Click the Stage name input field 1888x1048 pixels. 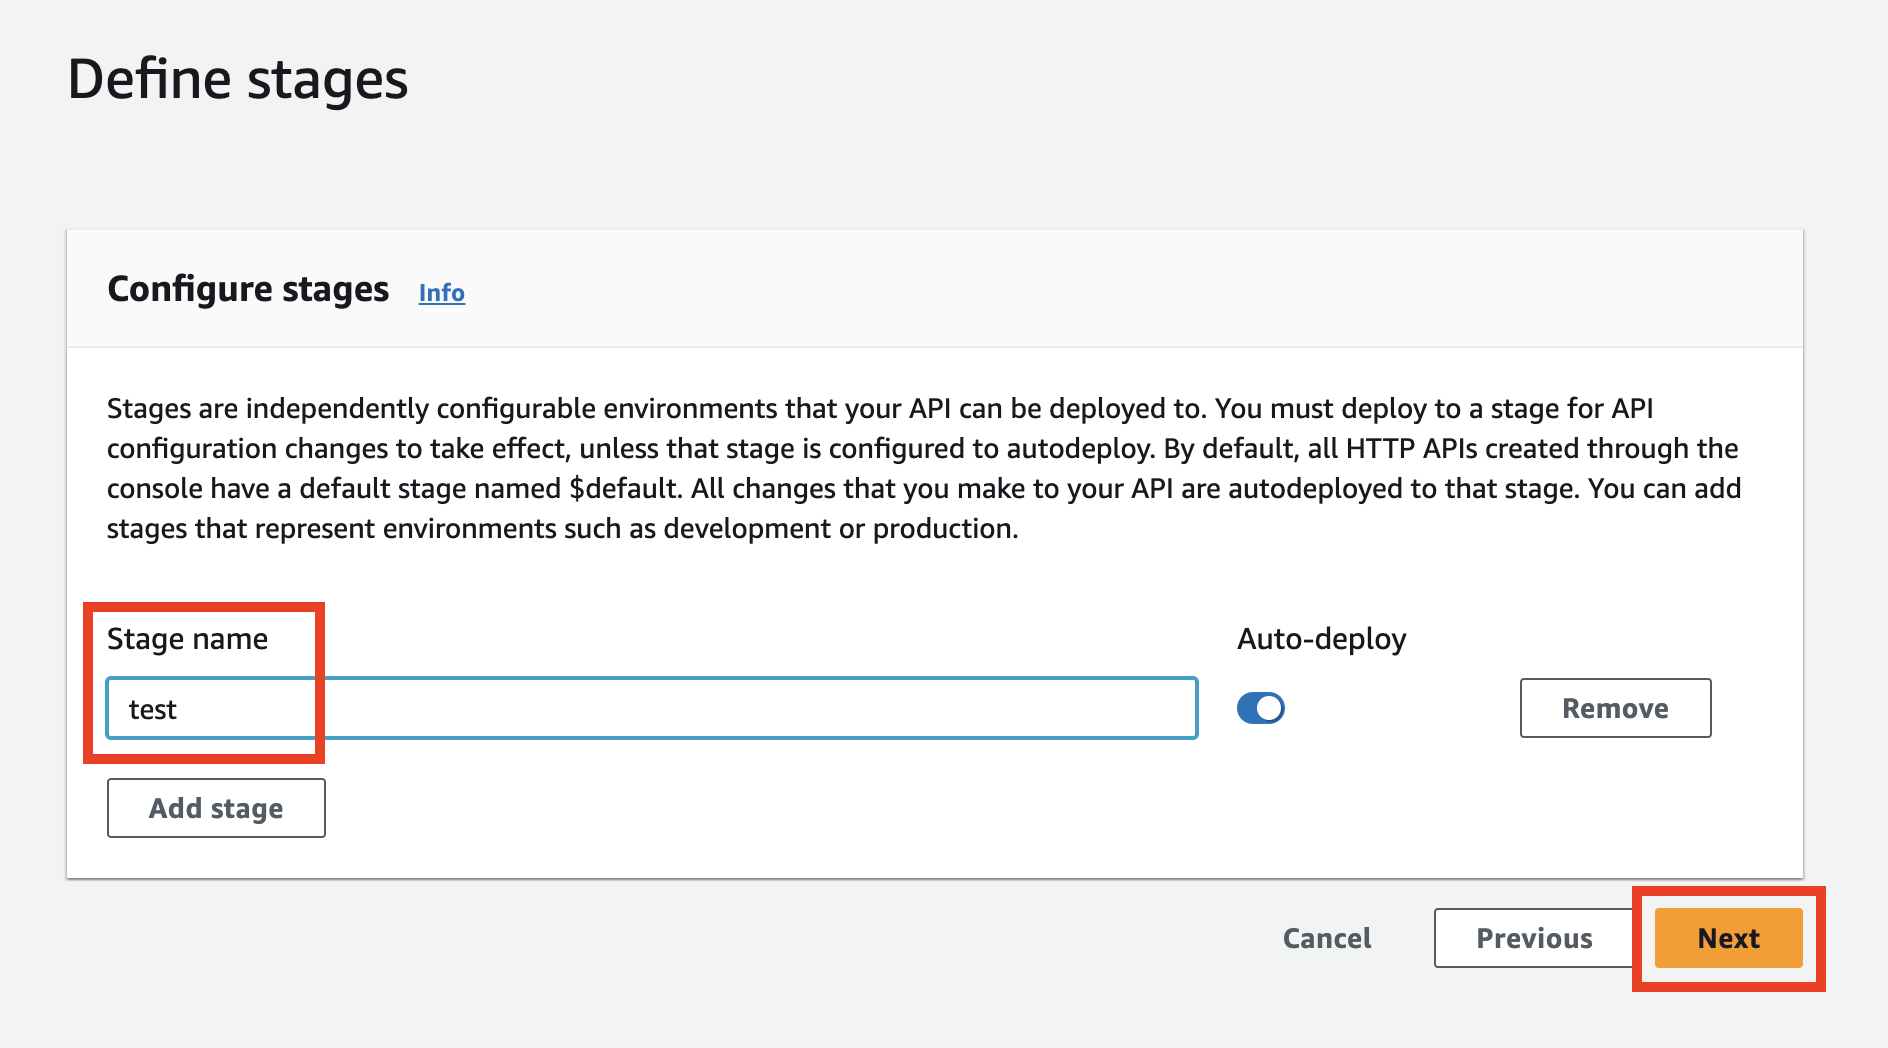[650, 708]
